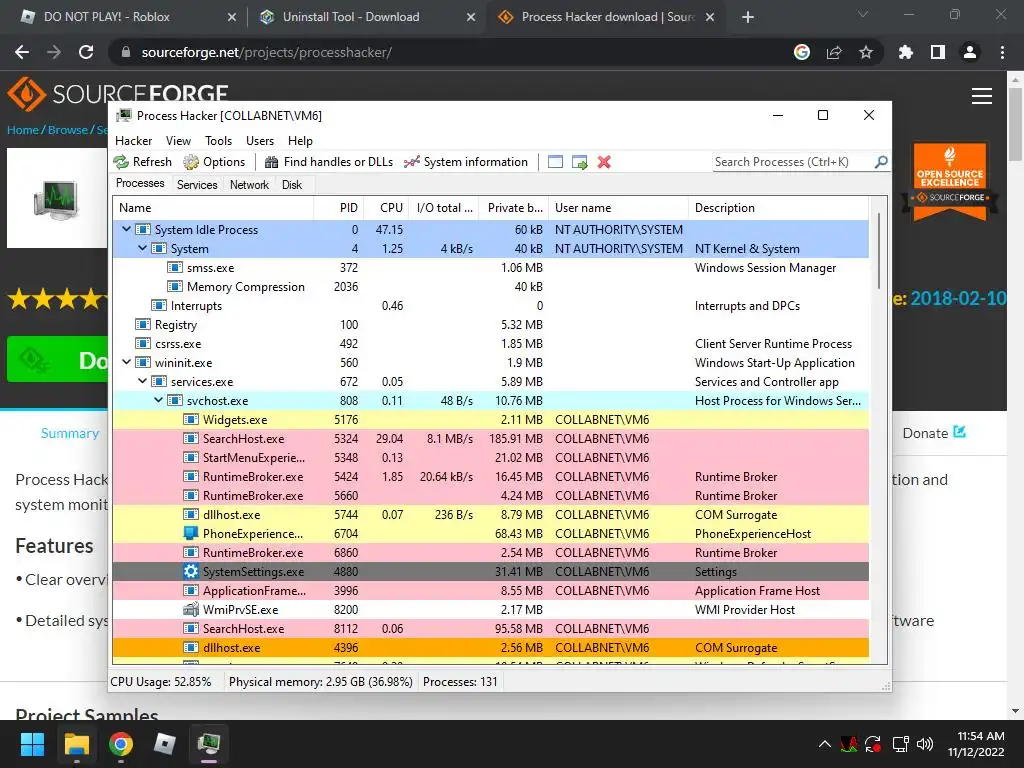Viewport: 1024px width, 768px height.
Task: Sort by PID column header
Action: tap(339, 208)
